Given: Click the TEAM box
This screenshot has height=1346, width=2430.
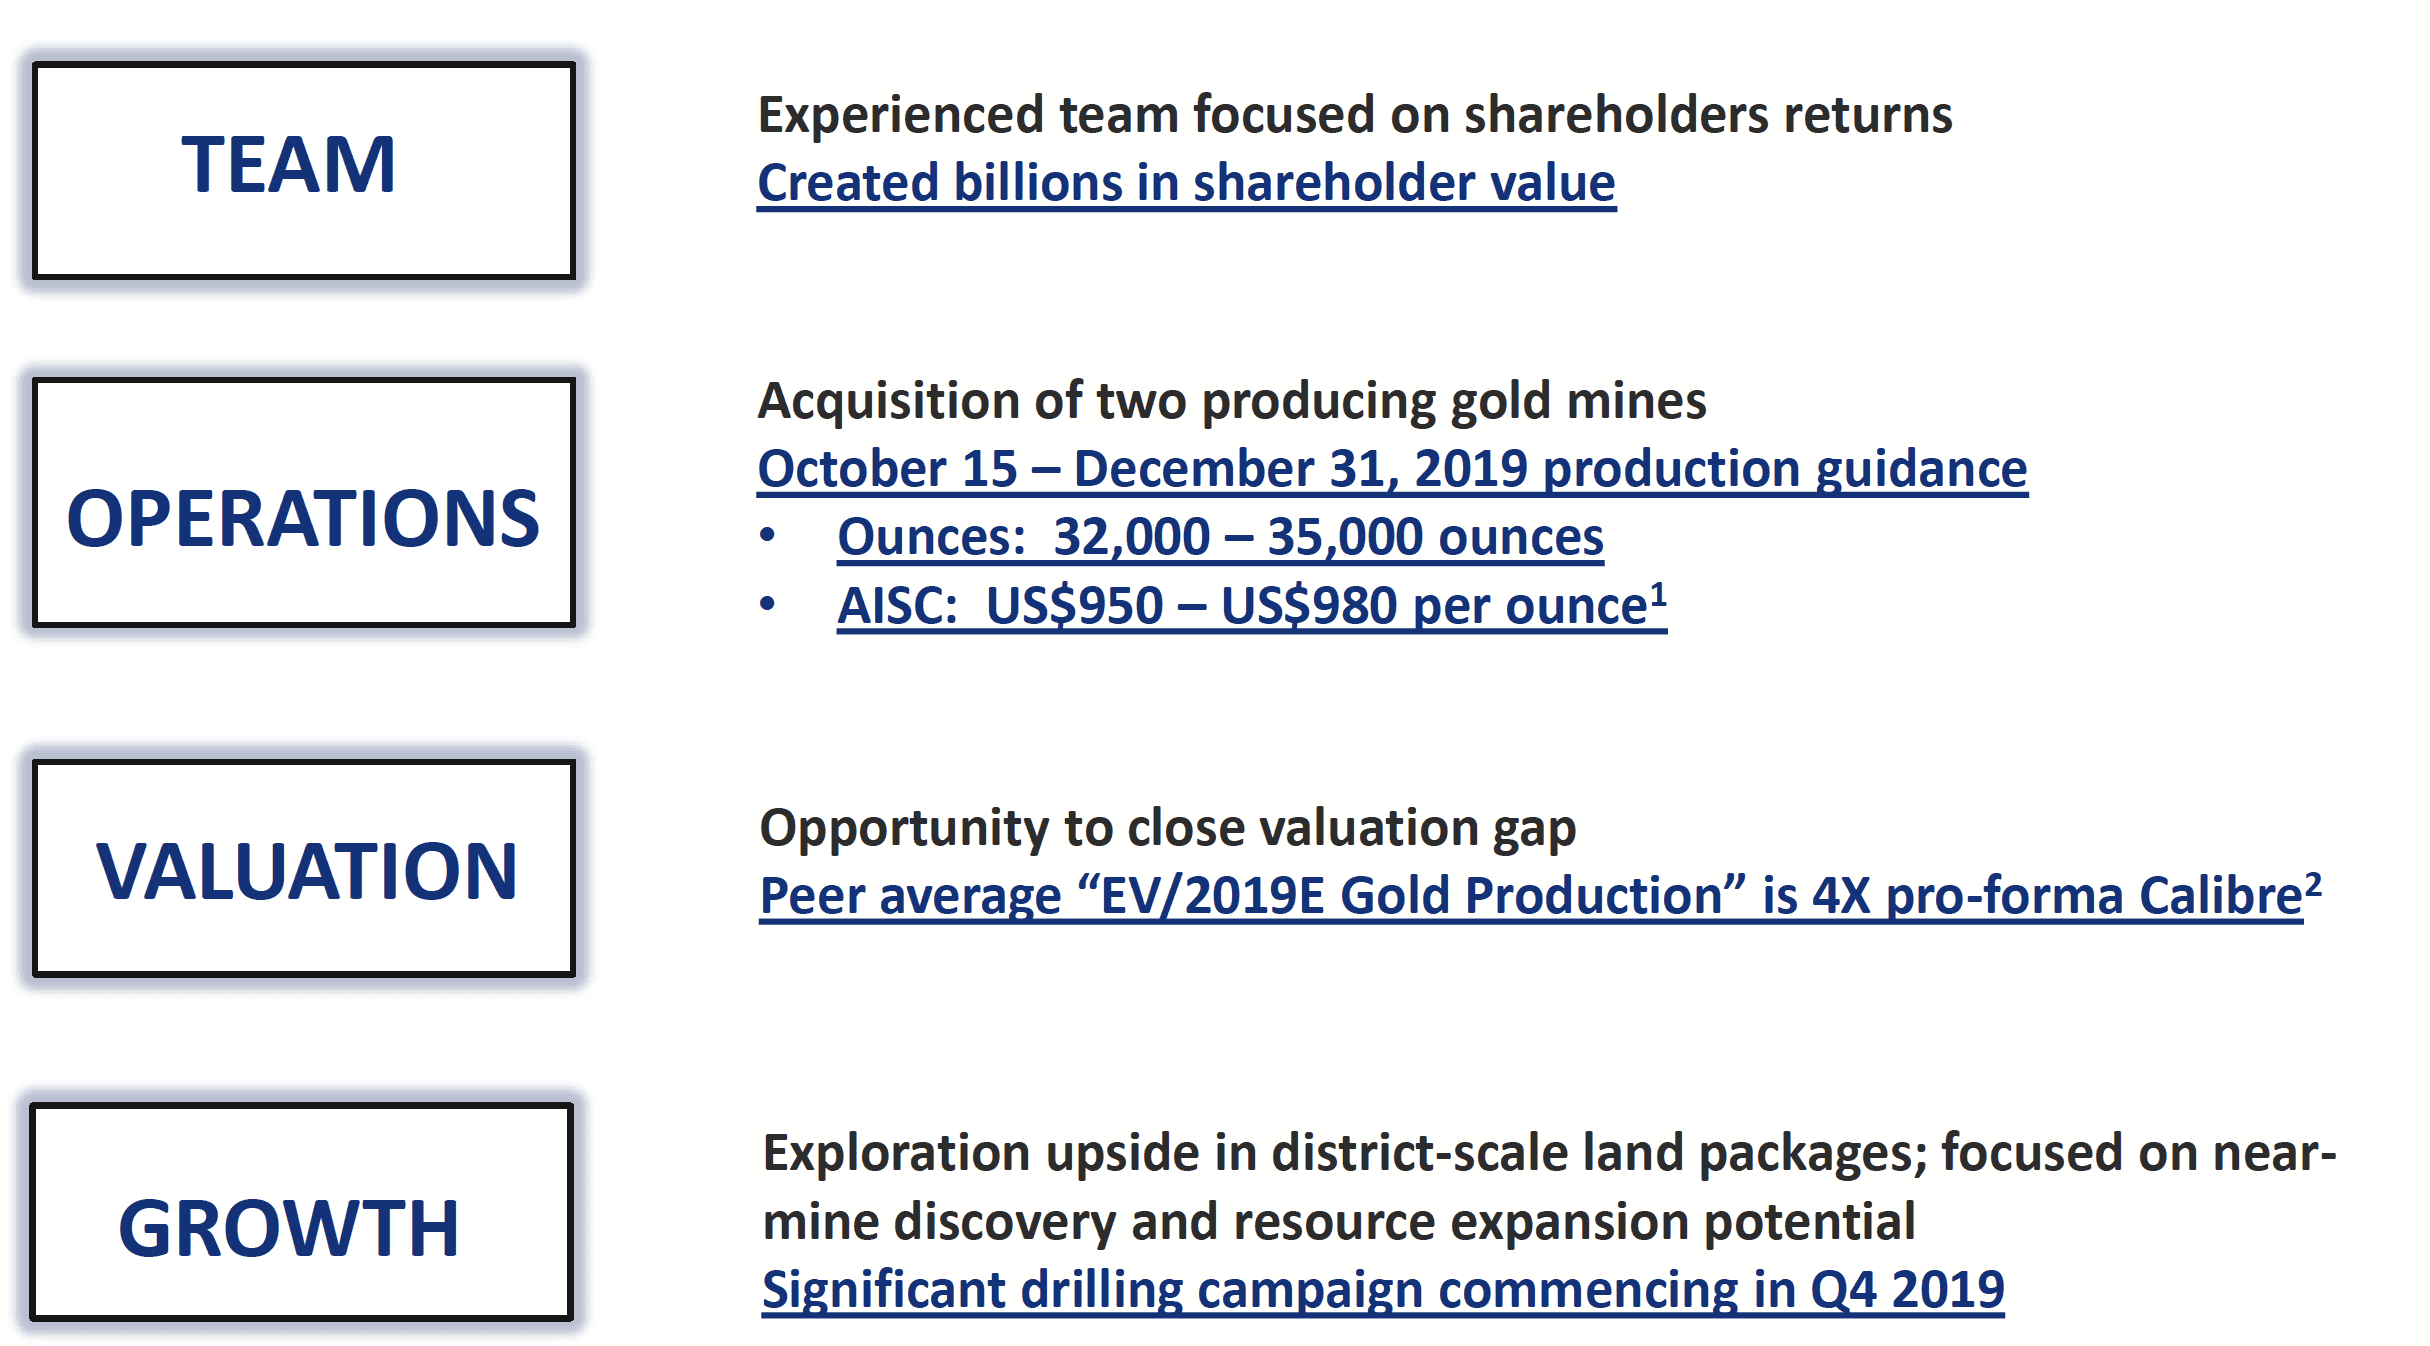Looking at the screenshot, I should pos(303,170).
